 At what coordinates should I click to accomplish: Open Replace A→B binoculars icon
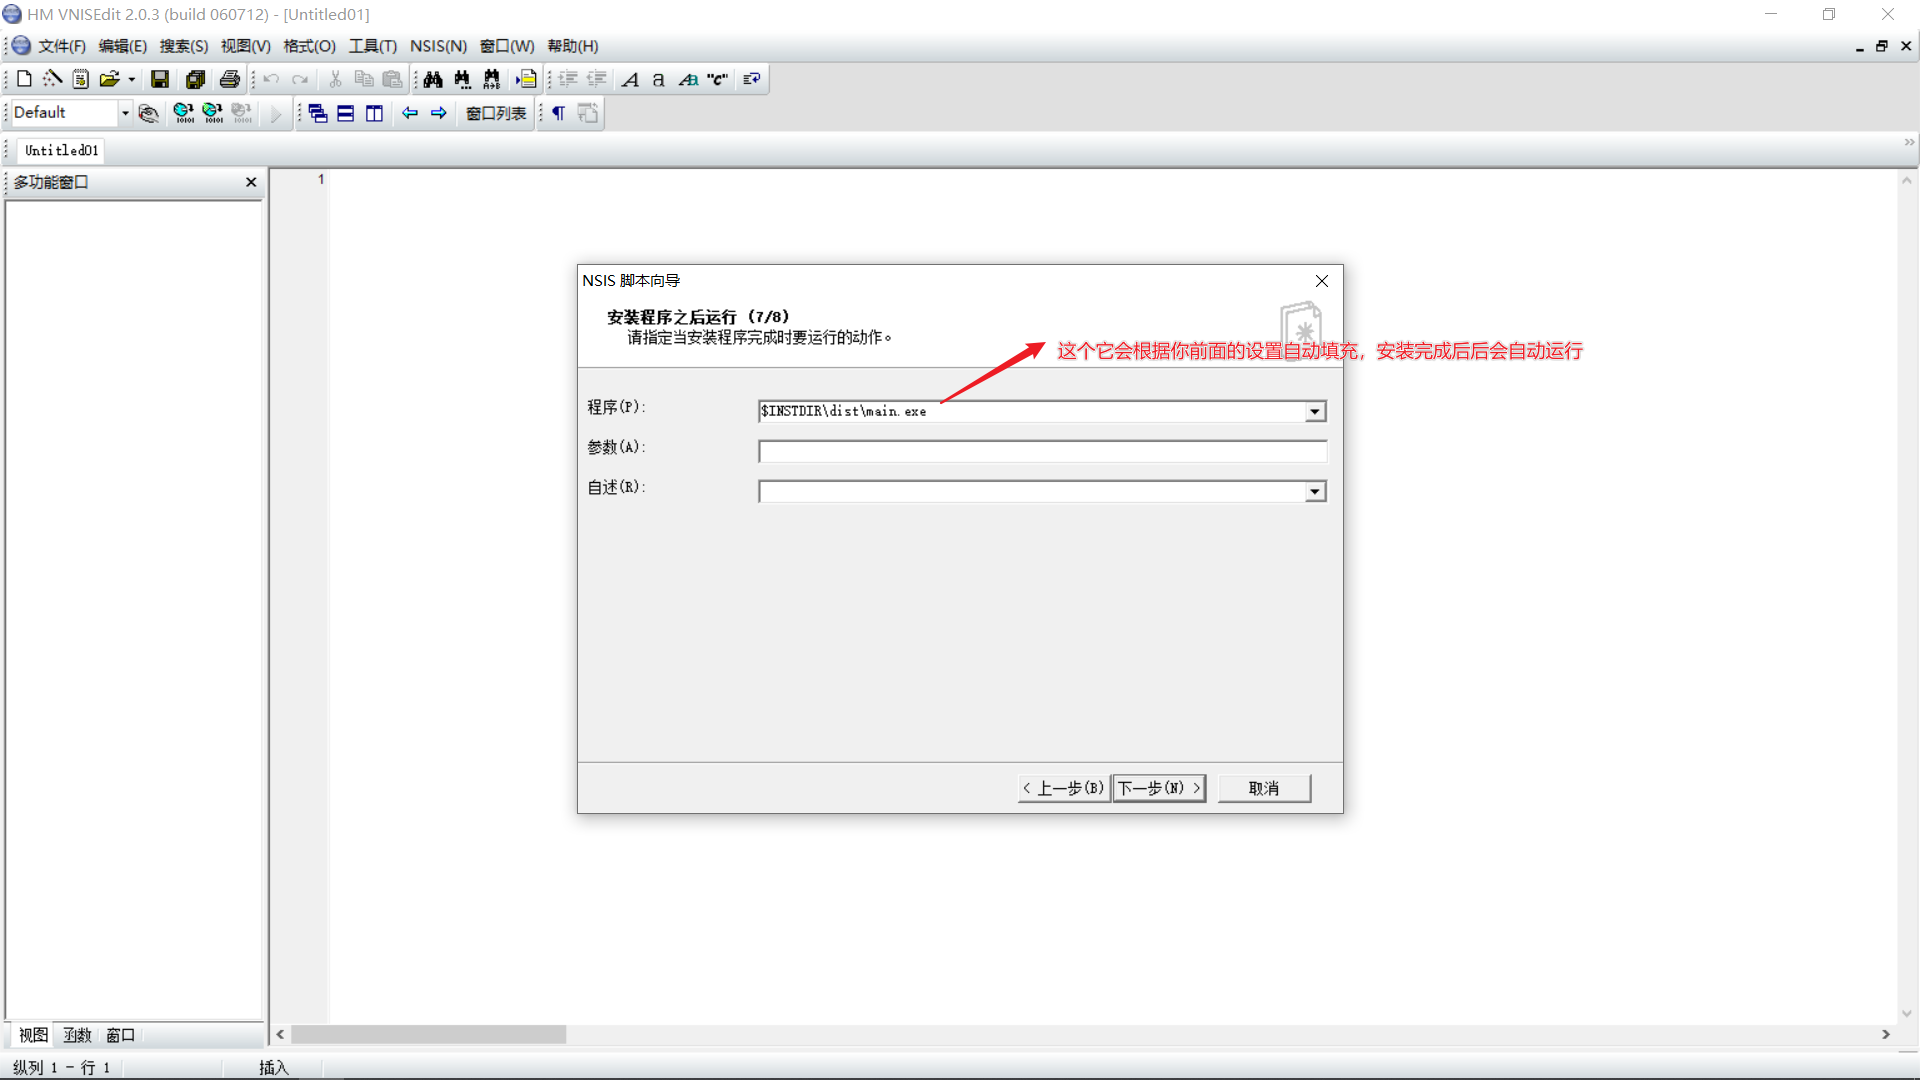pos(491,79)
